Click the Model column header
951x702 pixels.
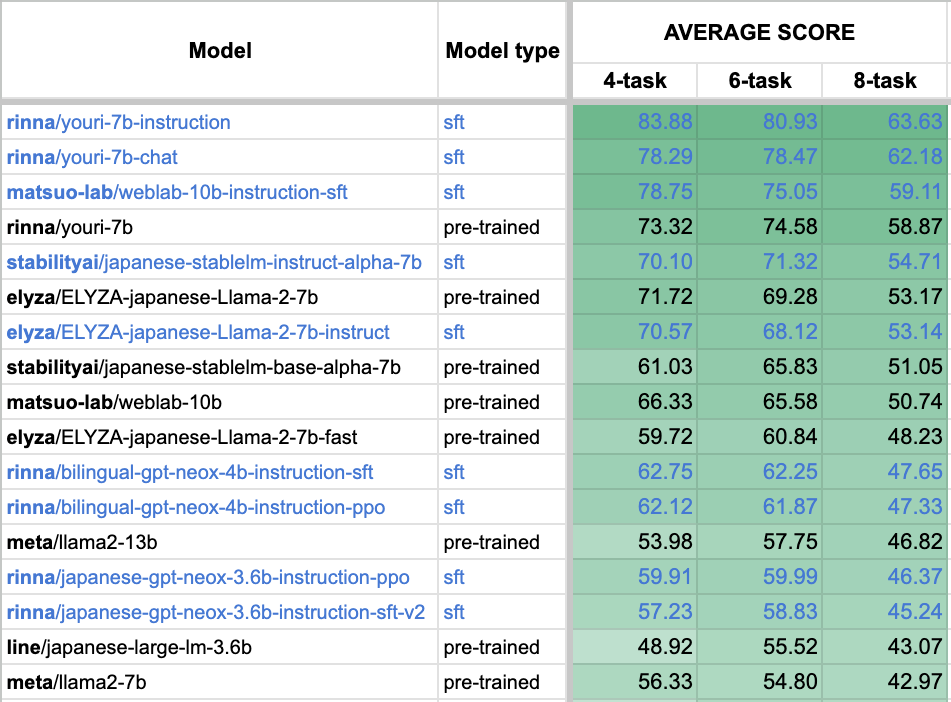(x=220, y=50)
